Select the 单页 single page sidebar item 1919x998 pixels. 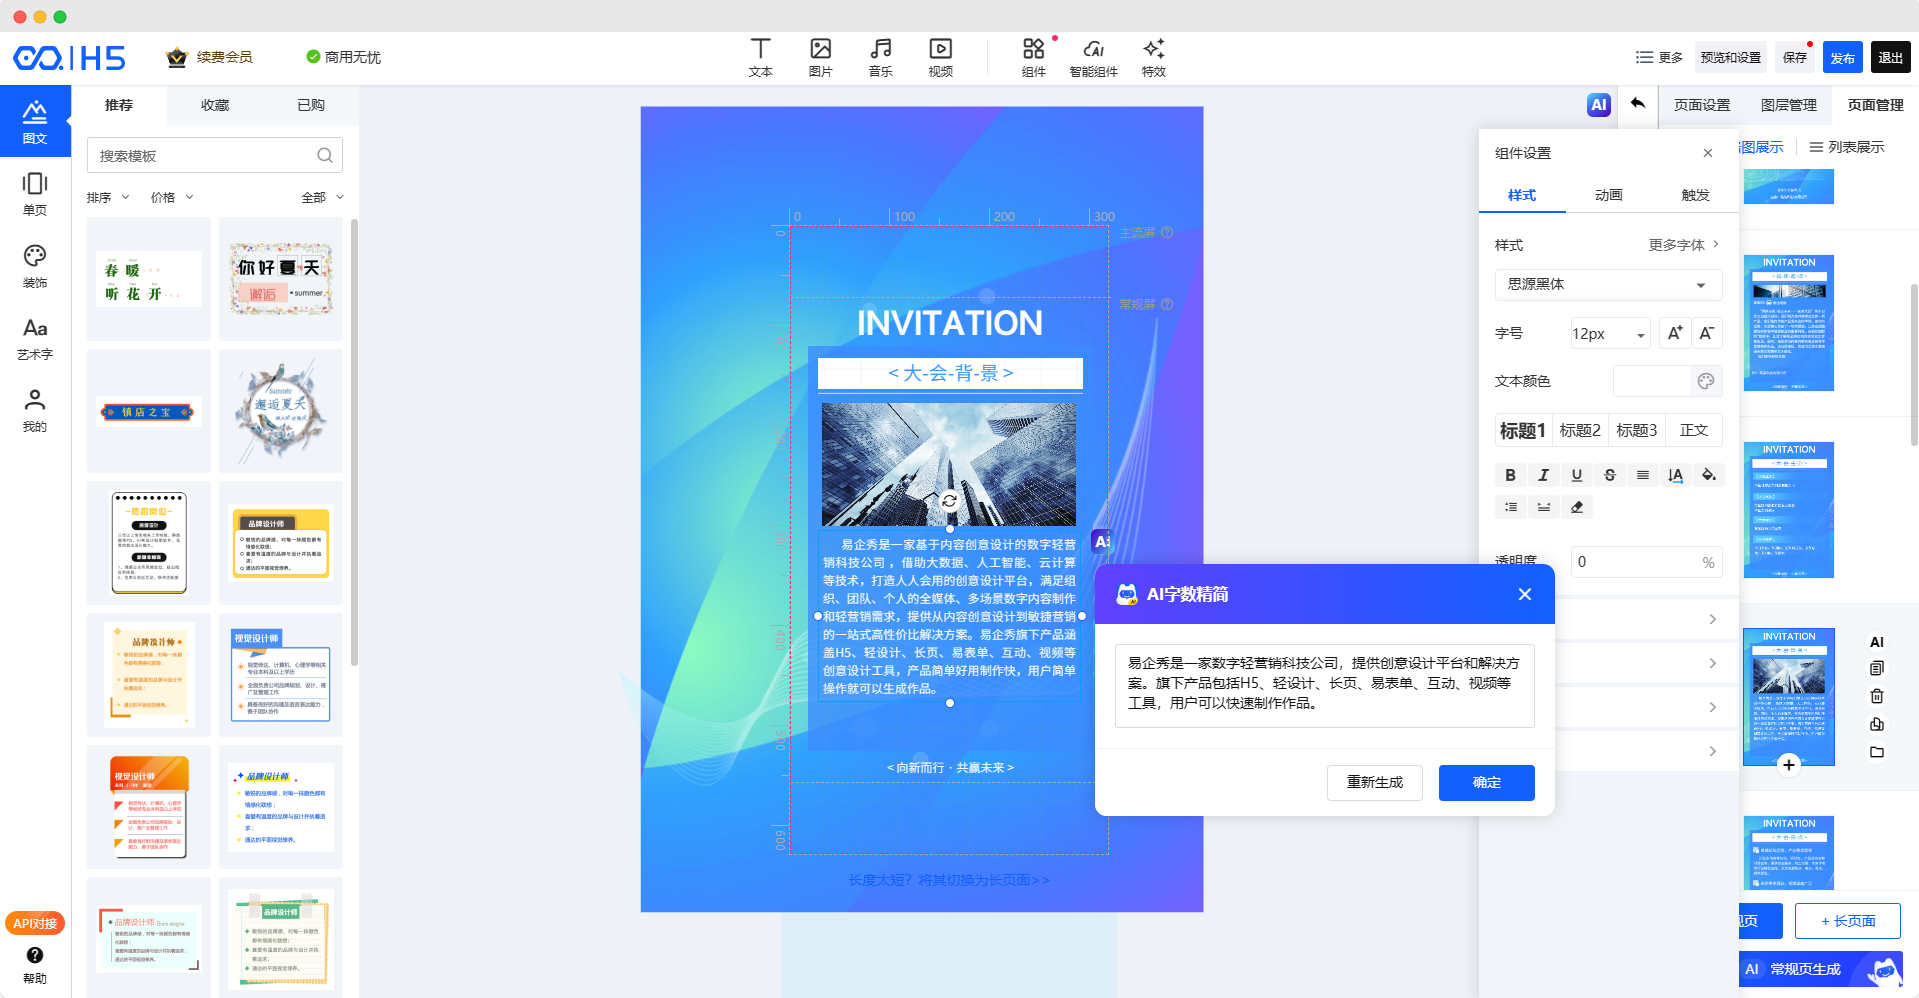[35, 193]
